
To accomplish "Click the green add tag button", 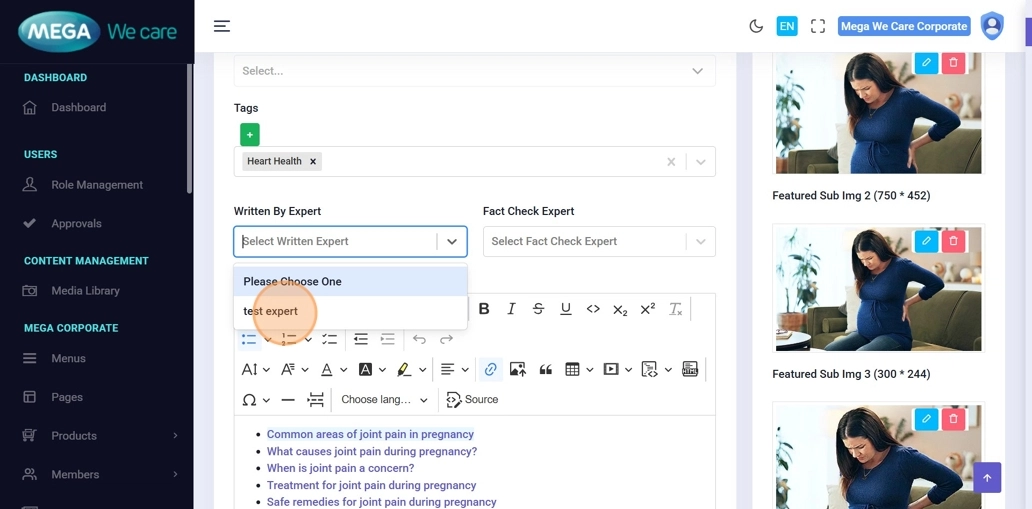I will [249, 134].
